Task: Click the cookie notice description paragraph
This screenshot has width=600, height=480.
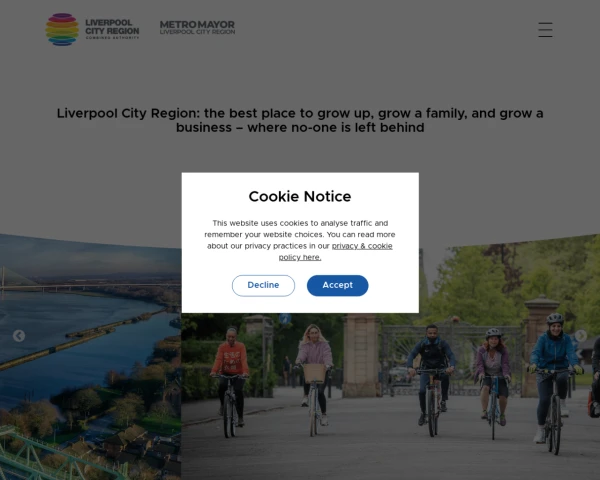Action: (x=300, y=240)
